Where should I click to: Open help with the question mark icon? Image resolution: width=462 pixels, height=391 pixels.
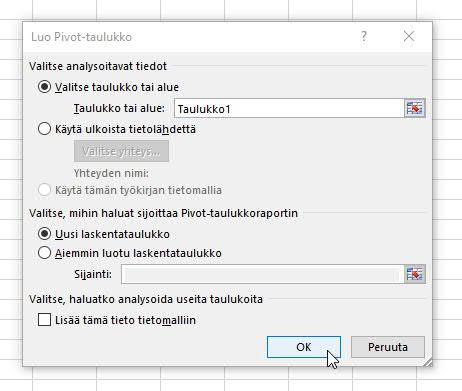click(364, 36)
